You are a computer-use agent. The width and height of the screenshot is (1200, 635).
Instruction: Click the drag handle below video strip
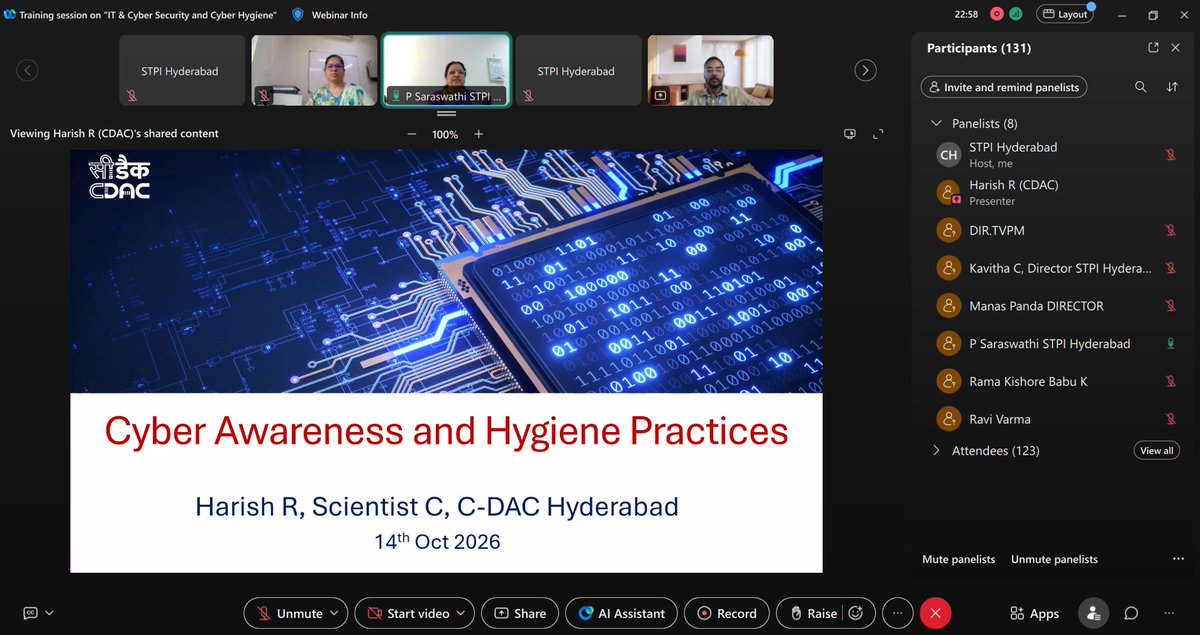tap(447, 113)
